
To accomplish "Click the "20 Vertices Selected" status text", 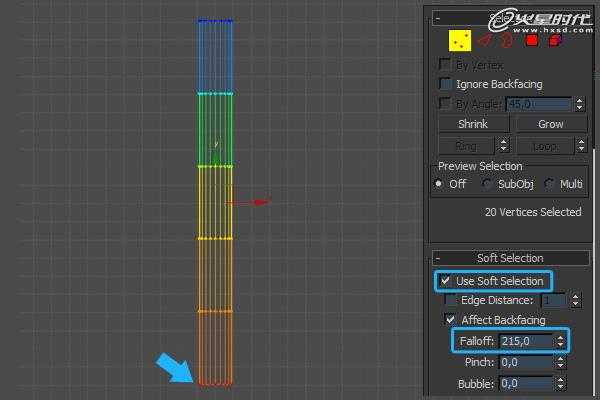I will (x=533, y=212).
